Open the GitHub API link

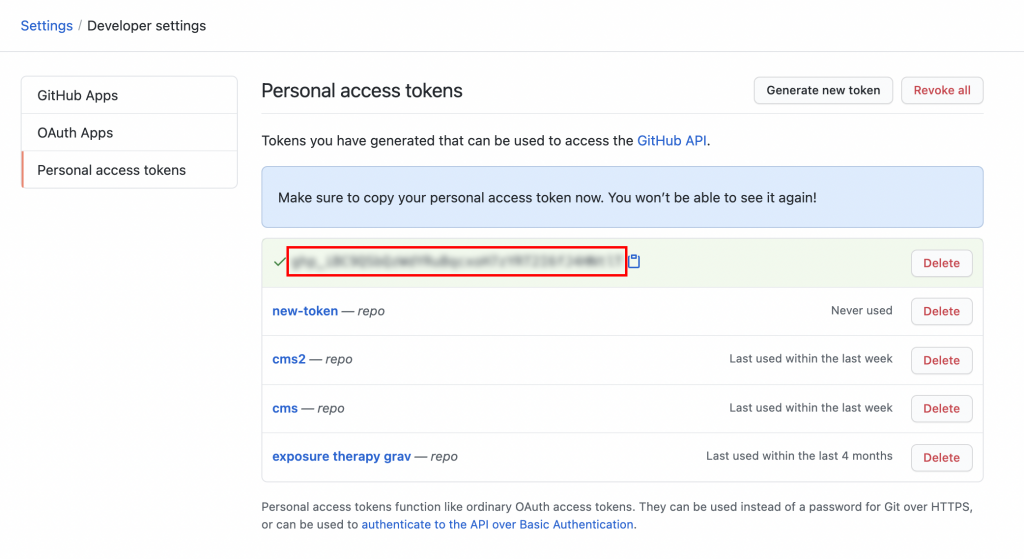point(671,140)
